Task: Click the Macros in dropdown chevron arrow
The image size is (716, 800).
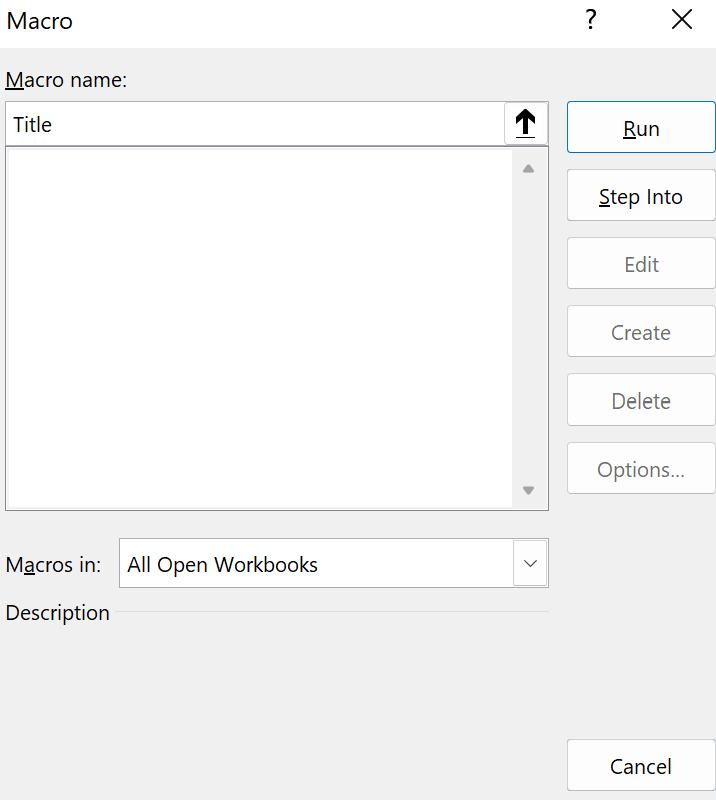Action: [x=530, y=563]
